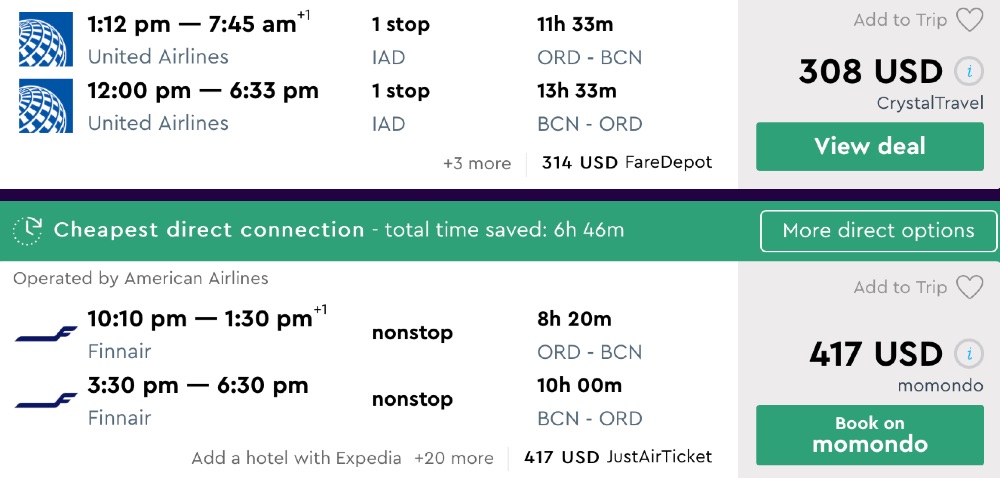Select the 1:12 pm United outbound flight
The width and height of the screenshot is (1000, 478).
192,24
